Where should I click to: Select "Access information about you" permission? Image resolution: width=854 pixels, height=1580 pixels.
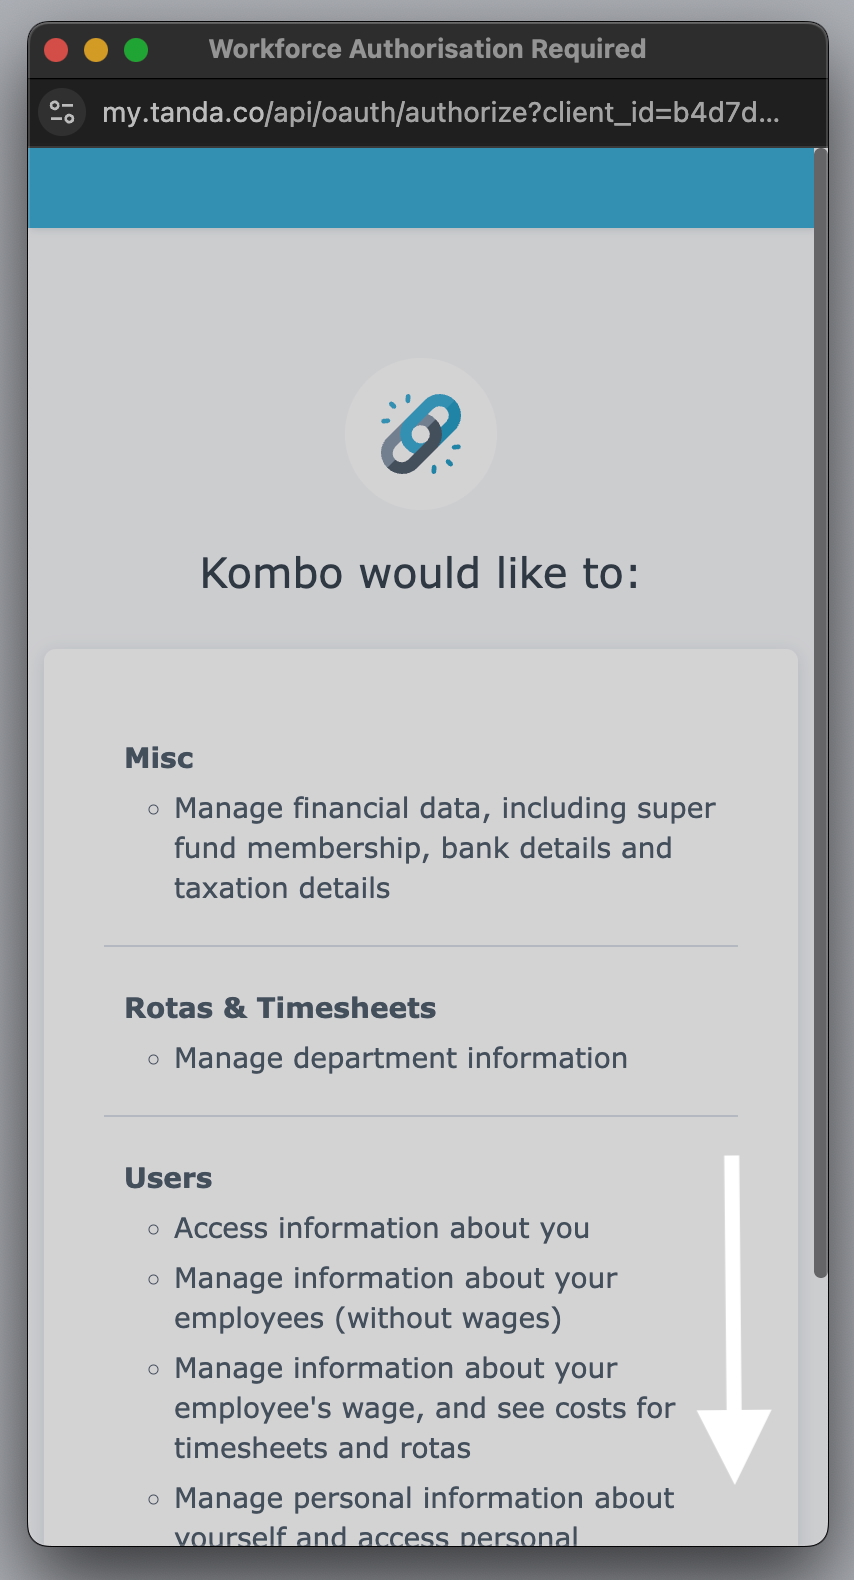pos(381,1228)
